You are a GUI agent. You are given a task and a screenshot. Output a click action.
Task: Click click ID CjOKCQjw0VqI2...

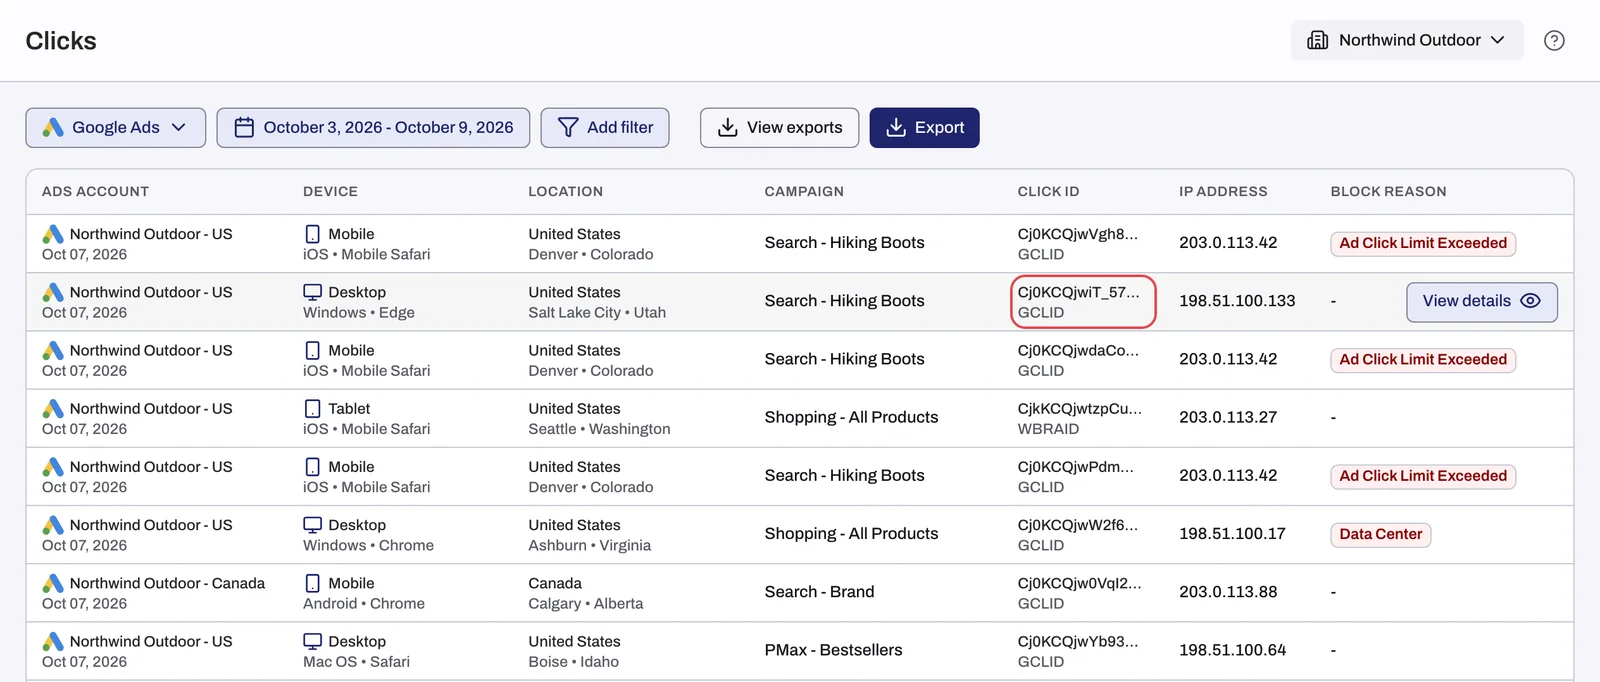1080,593
